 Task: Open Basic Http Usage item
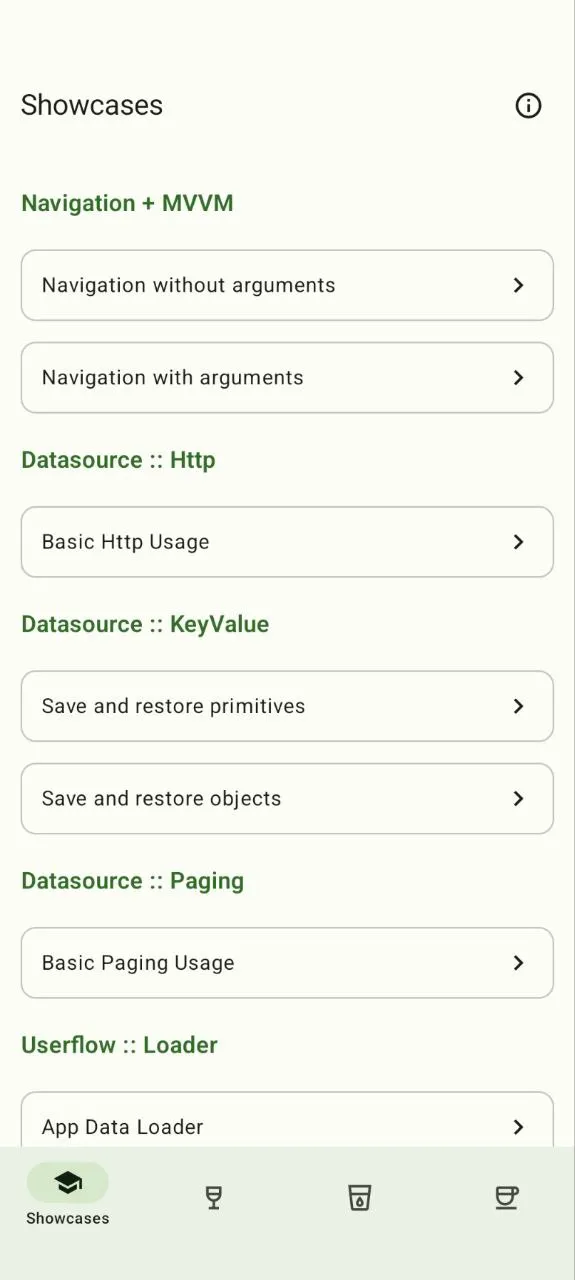[x=287, y=542]
